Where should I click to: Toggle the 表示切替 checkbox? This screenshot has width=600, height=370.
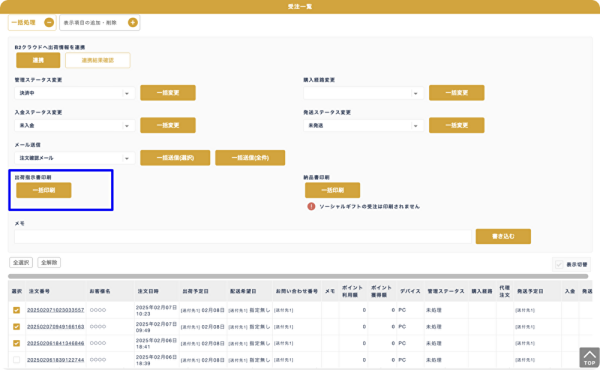(559, 264)
